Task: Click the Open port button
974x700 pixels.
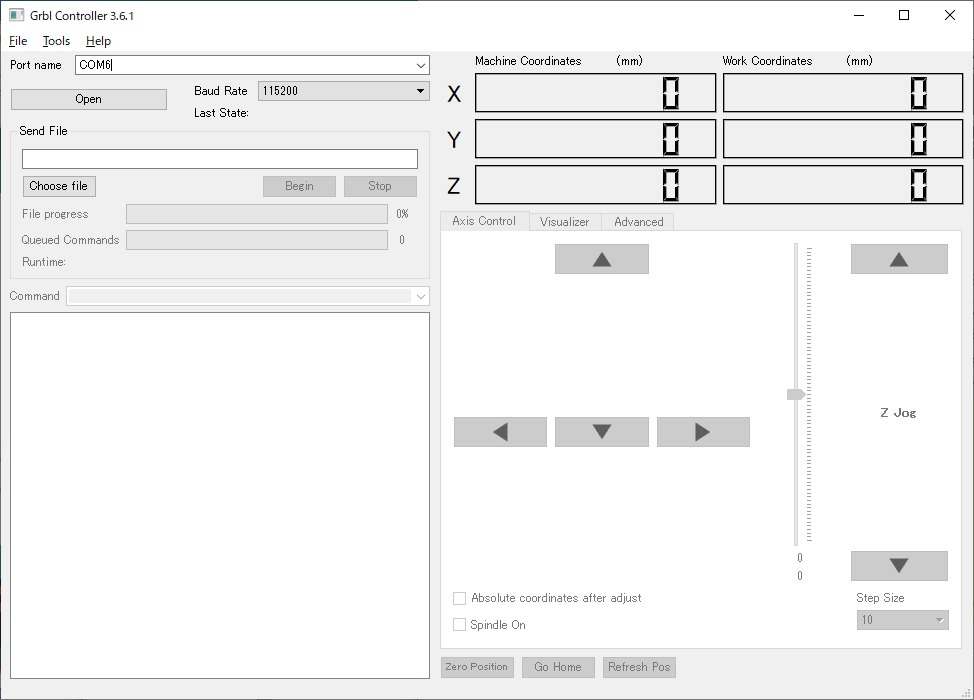Action: pos(89,99)
